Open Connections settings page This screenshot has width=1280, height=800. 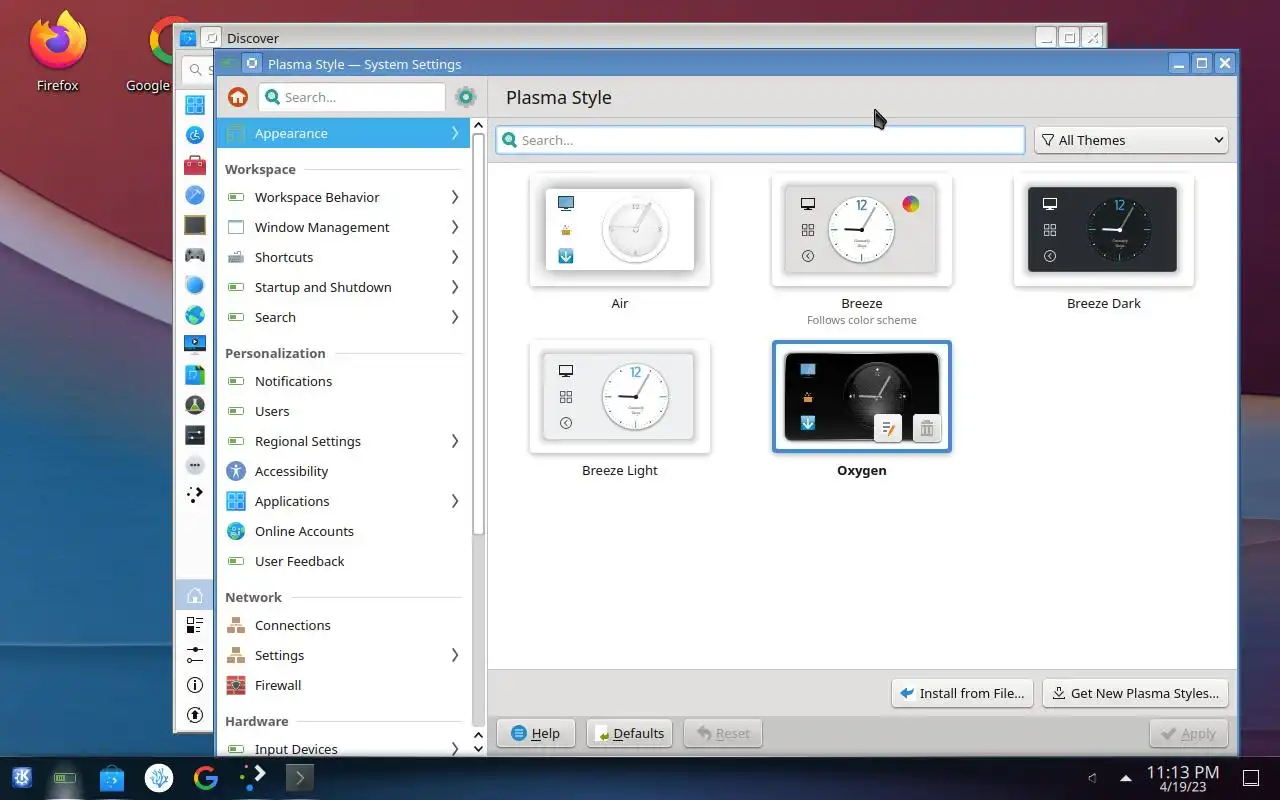pyautogui.click(x=343, y=625)
